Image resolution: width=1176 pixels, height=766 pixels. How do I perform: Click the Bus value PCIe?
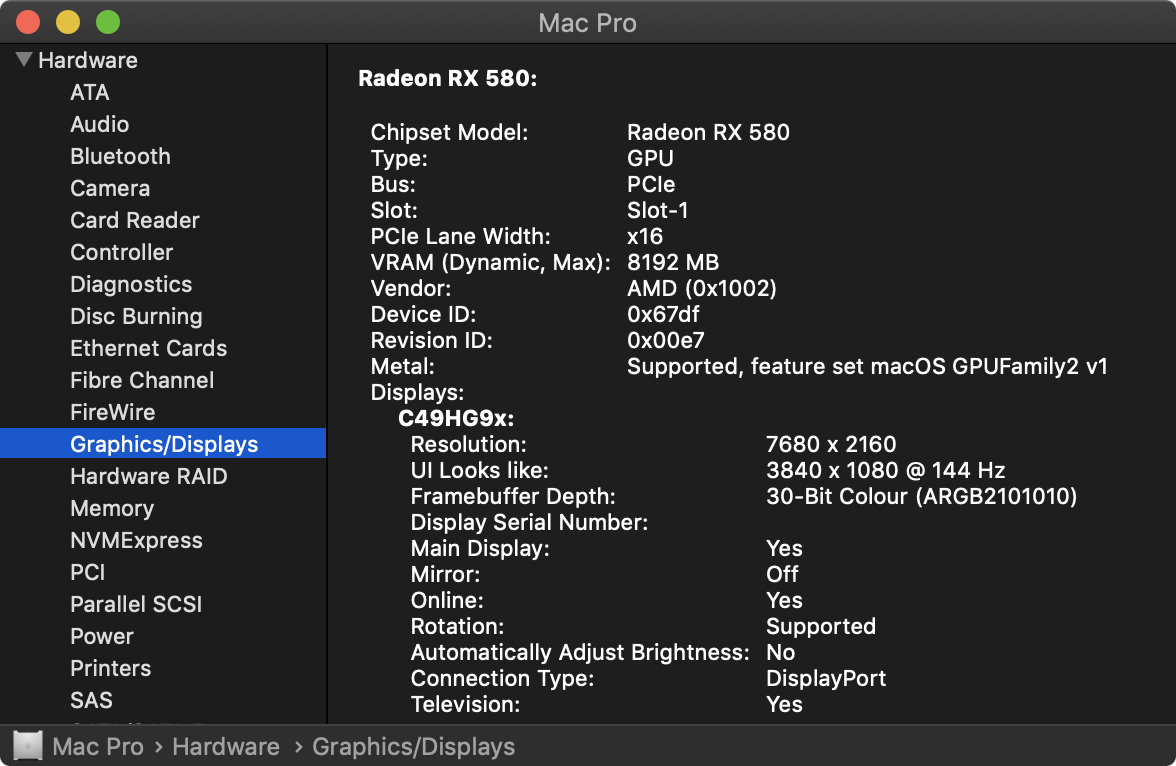[x=651, y=185]
